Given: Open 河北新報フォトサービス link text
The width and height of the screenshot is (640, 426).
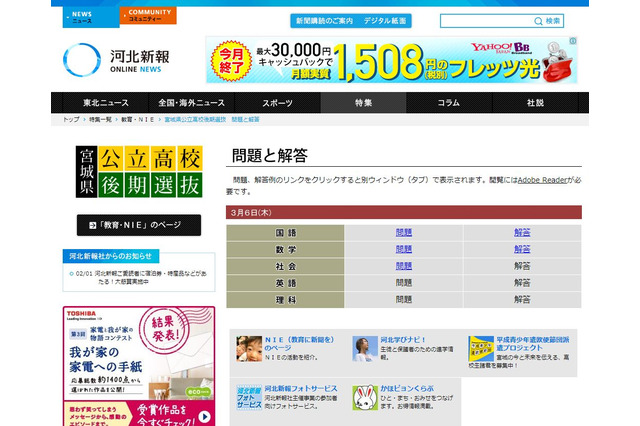Looking at the screenshot, I should point(301,388).
